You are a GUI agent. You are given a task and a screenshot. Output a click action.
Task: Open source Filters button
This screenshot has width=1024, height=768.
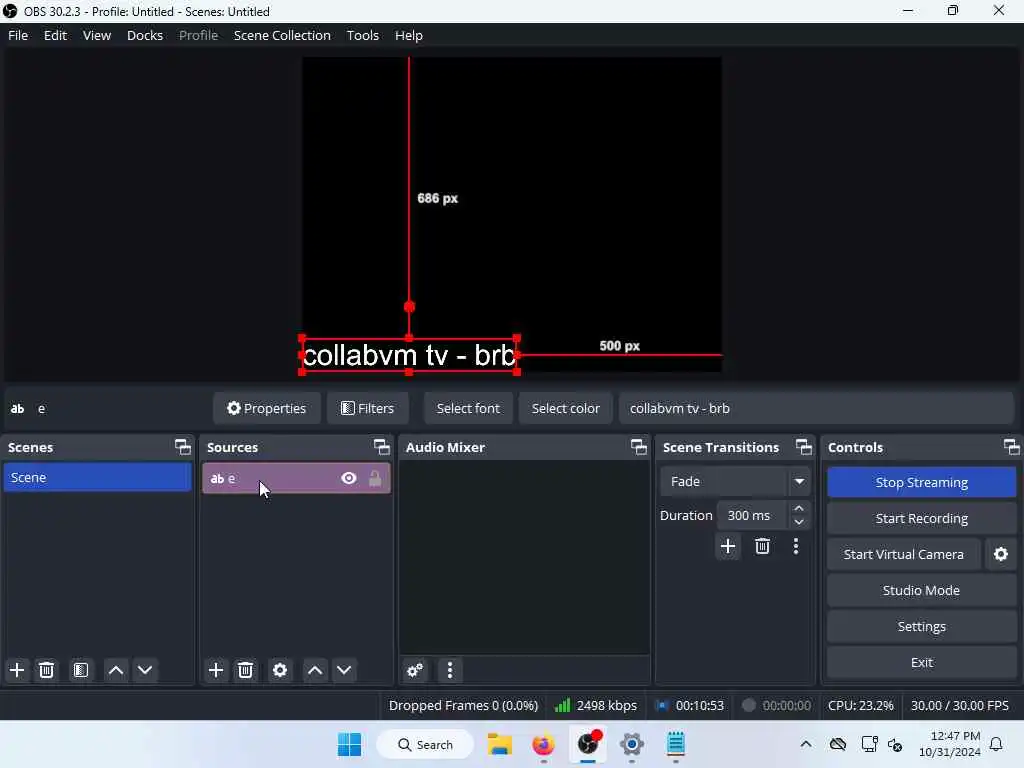point(368,409)
